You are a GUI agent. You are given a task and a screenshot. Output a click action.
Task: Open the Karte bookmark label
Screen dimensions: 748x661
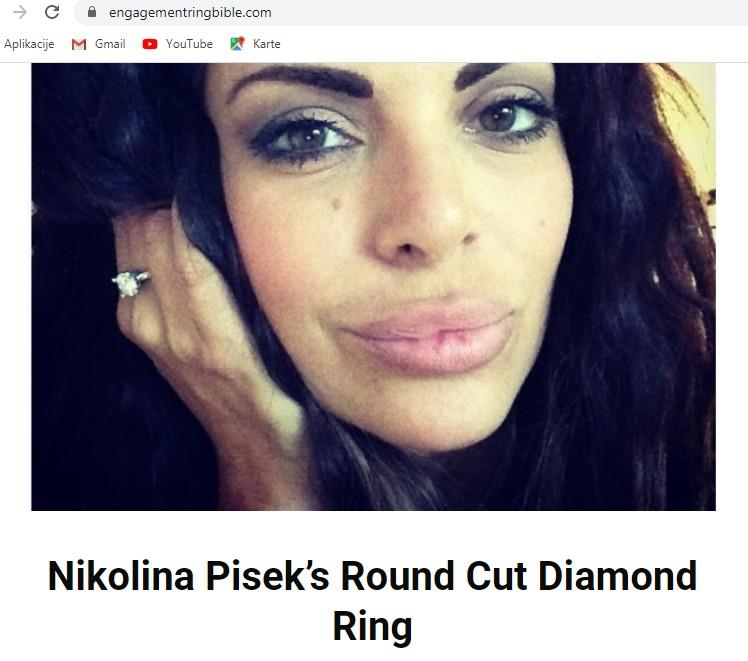click(x=267, y=44)
